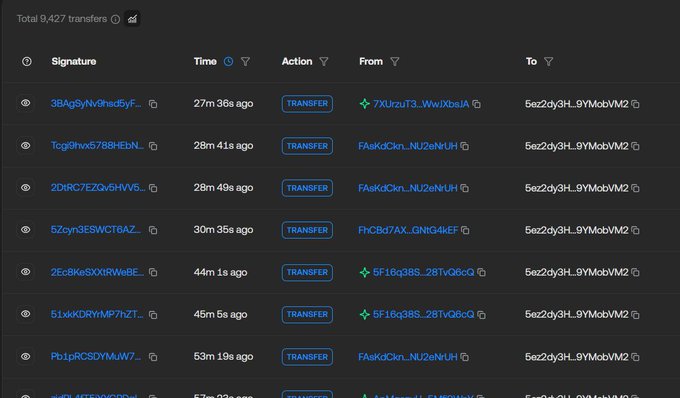Click green star icon in 45m 5s row

(365, 314)
